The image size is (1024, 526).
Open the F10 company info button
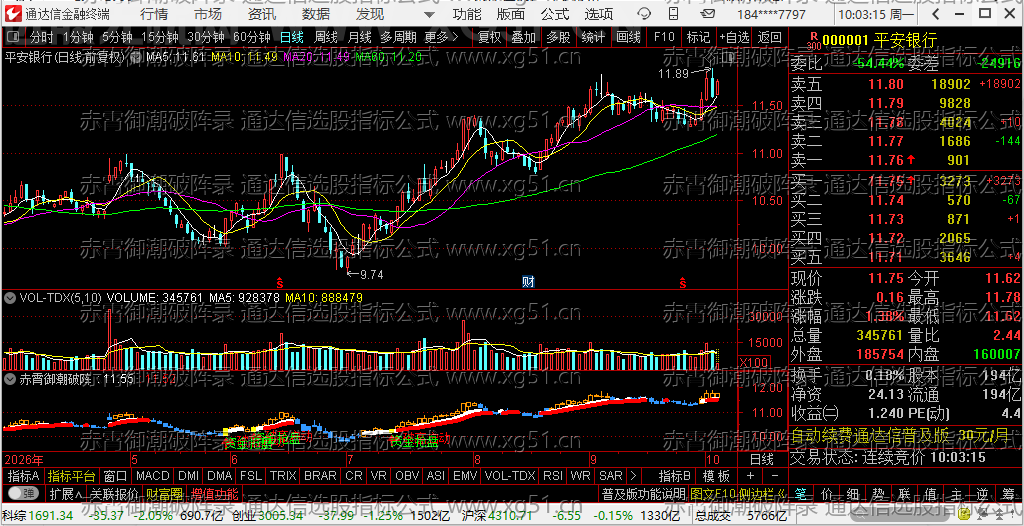pos(664,37)
